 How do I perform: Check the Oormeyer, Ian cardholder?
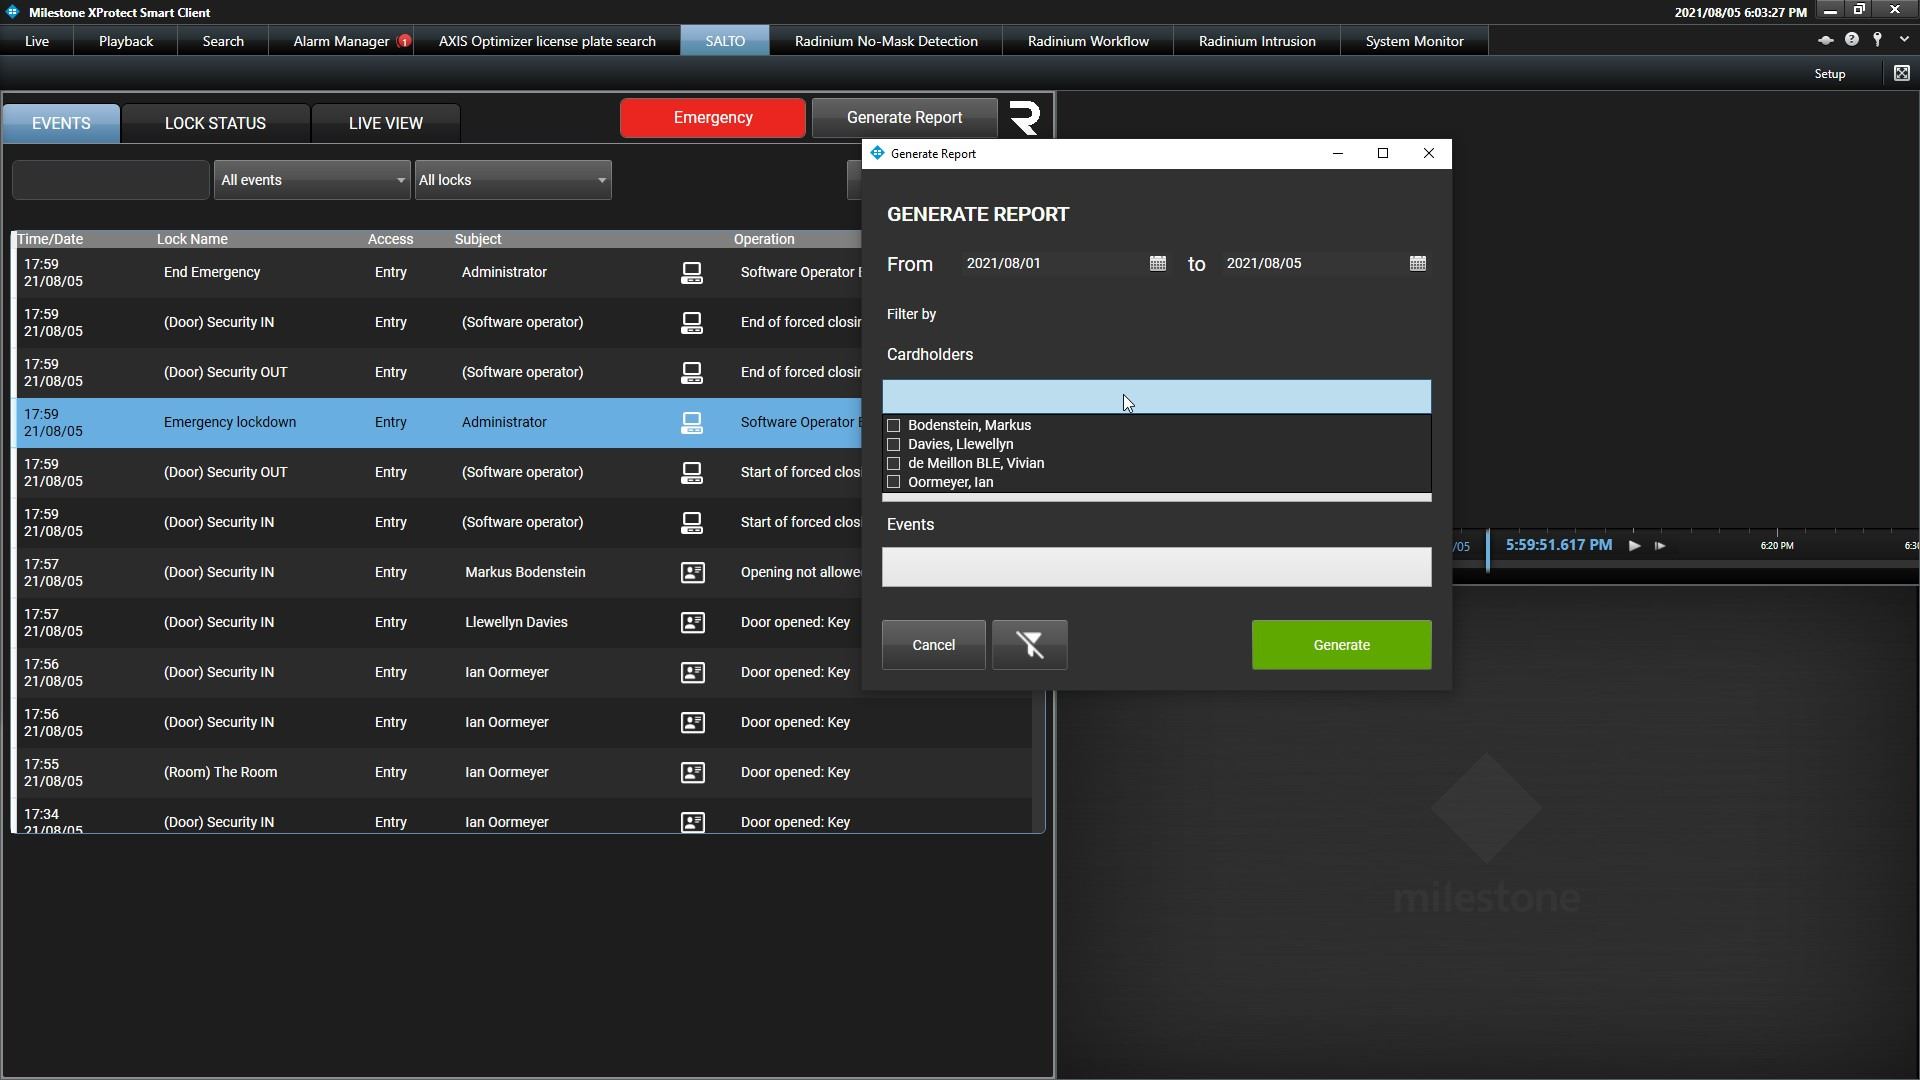(x=894, y=482)
